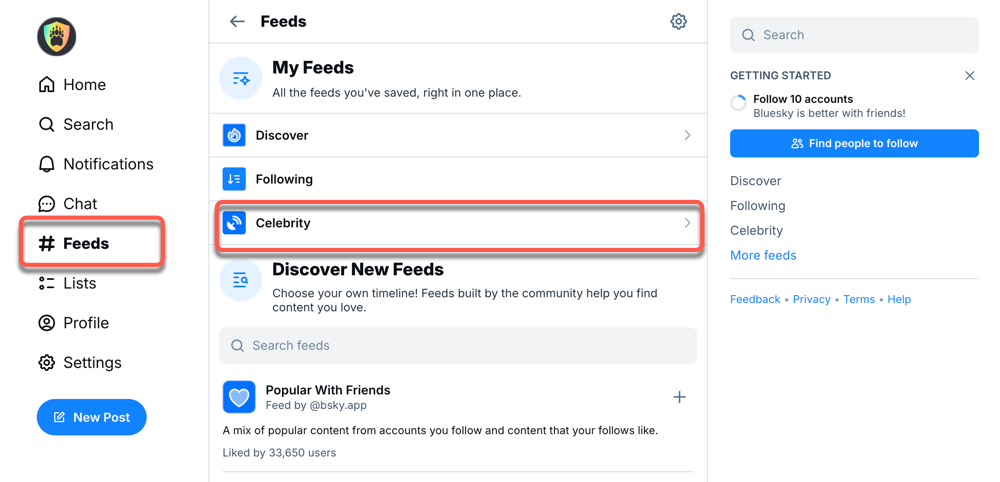Click the Discover feed flame icon
The height and width of the screenshot is (482, 1000).
[234, 135]
